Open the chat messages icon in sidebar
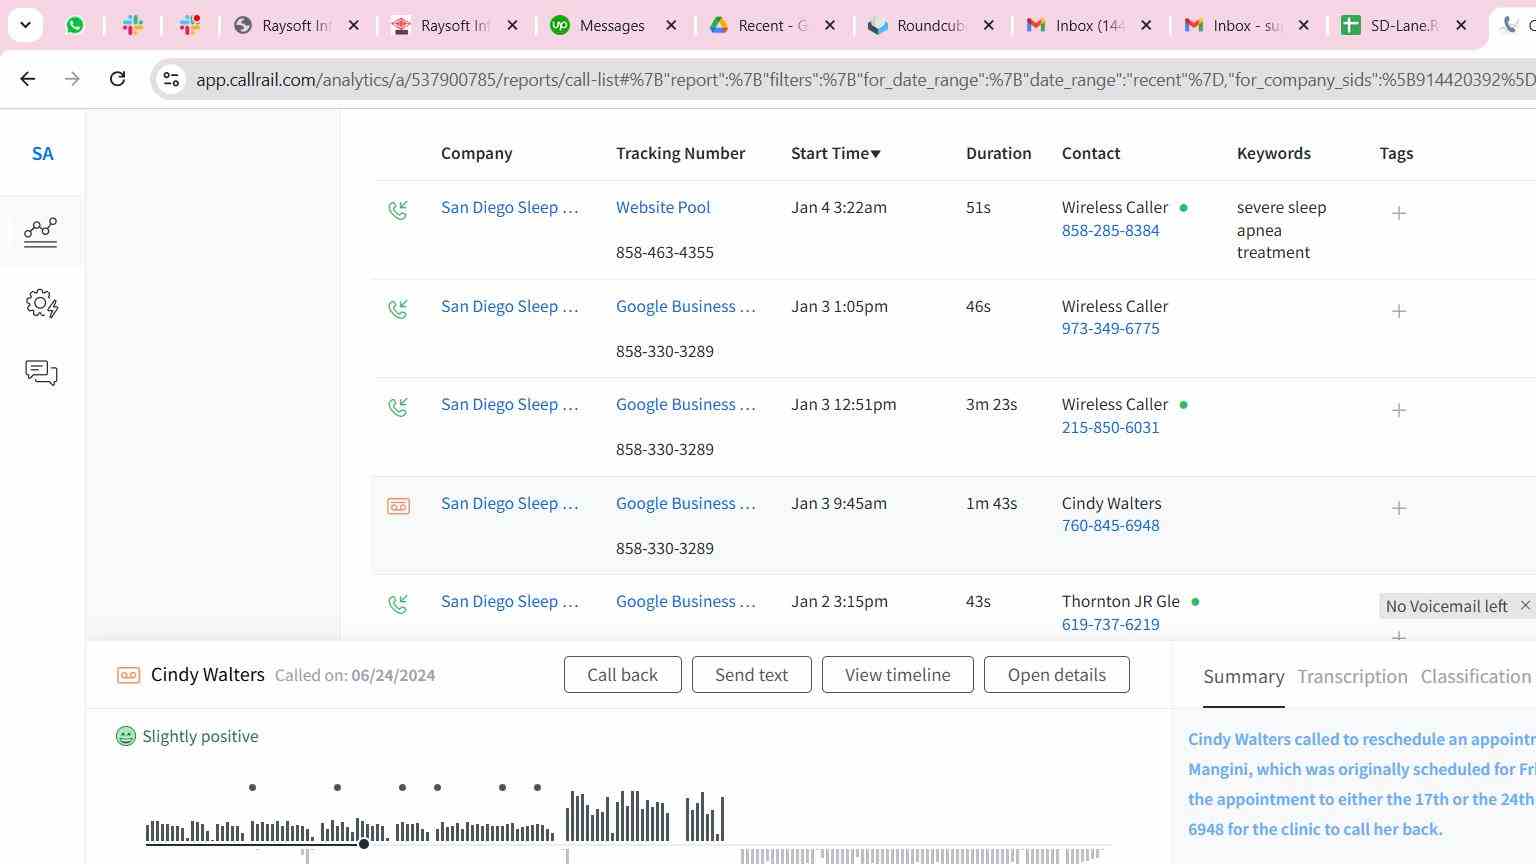1536x864 pixels. pyautogui.click(x=41, y=373)
